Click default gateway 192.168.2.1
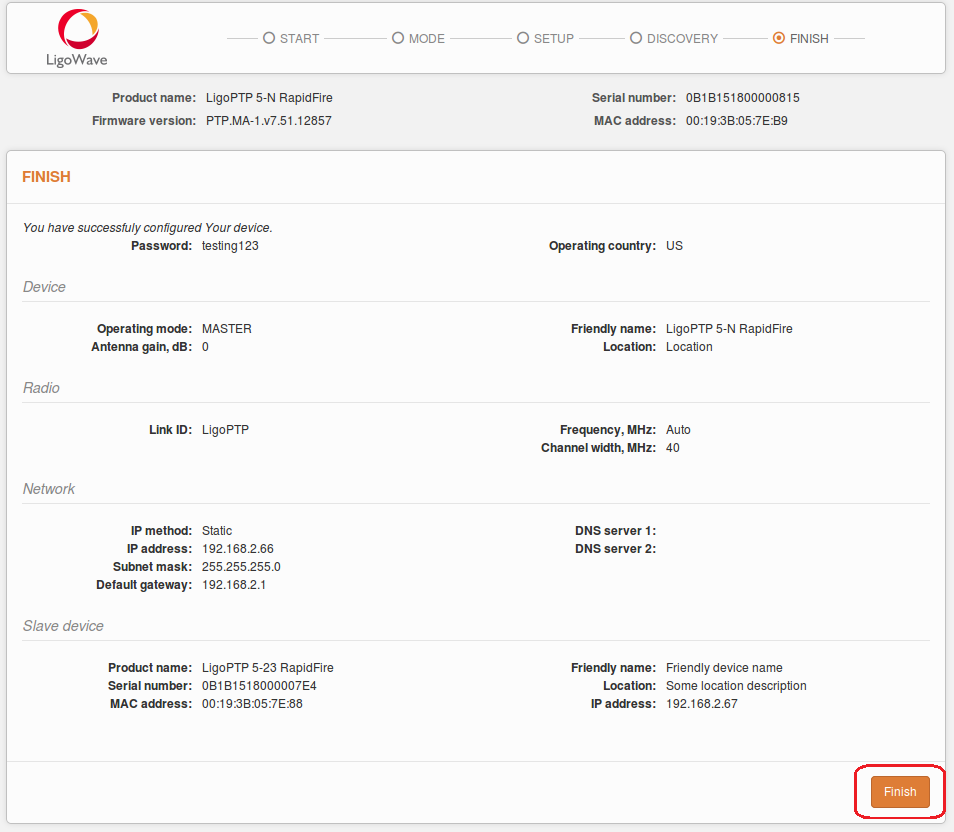Image resolution: width=954 pixels, height=832 pixels. [x=234, y=584]
